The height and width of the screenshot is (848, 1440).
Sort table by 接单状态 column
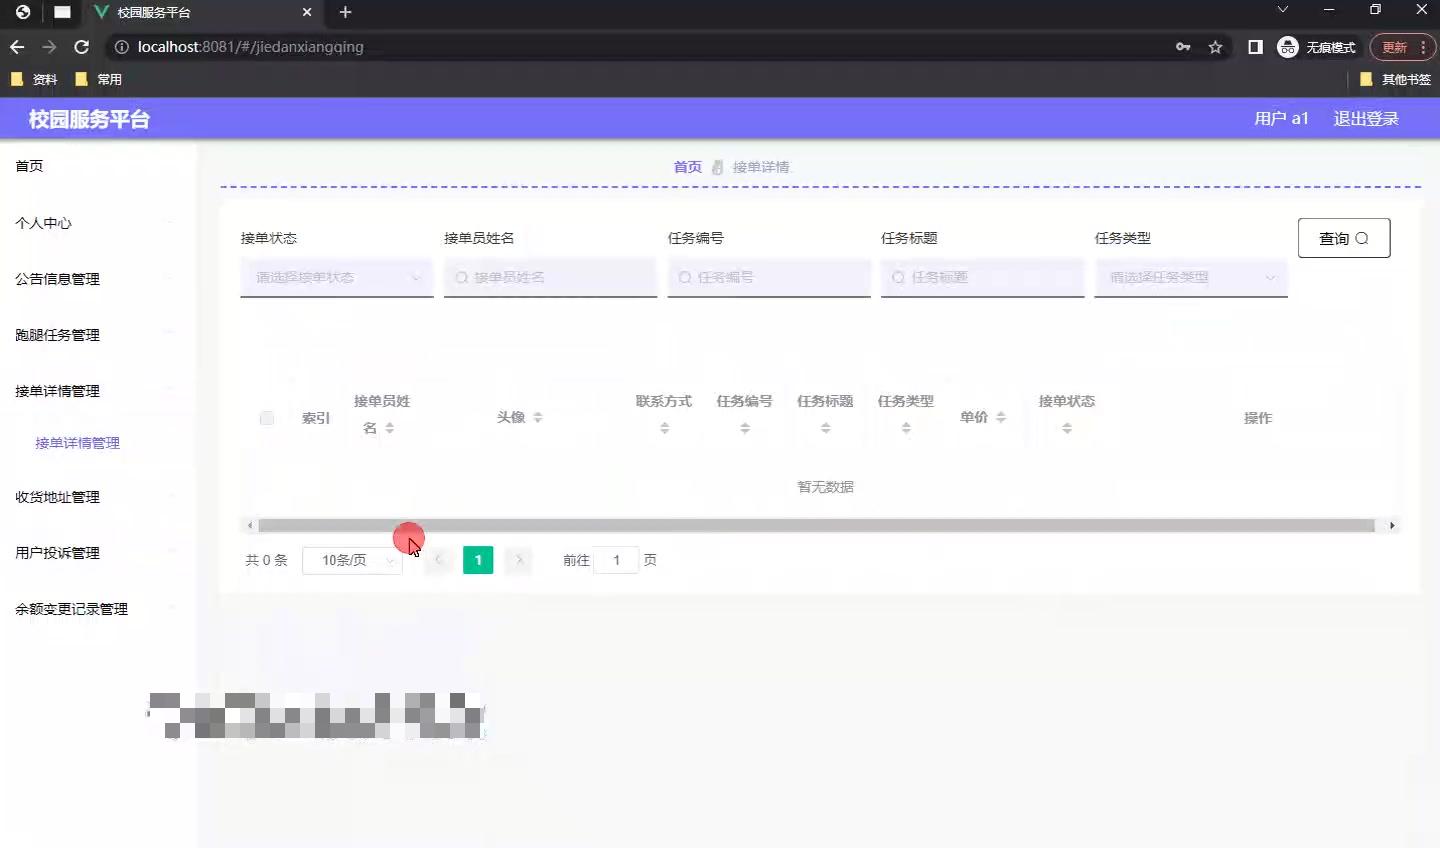click(x=1067, y=428)
